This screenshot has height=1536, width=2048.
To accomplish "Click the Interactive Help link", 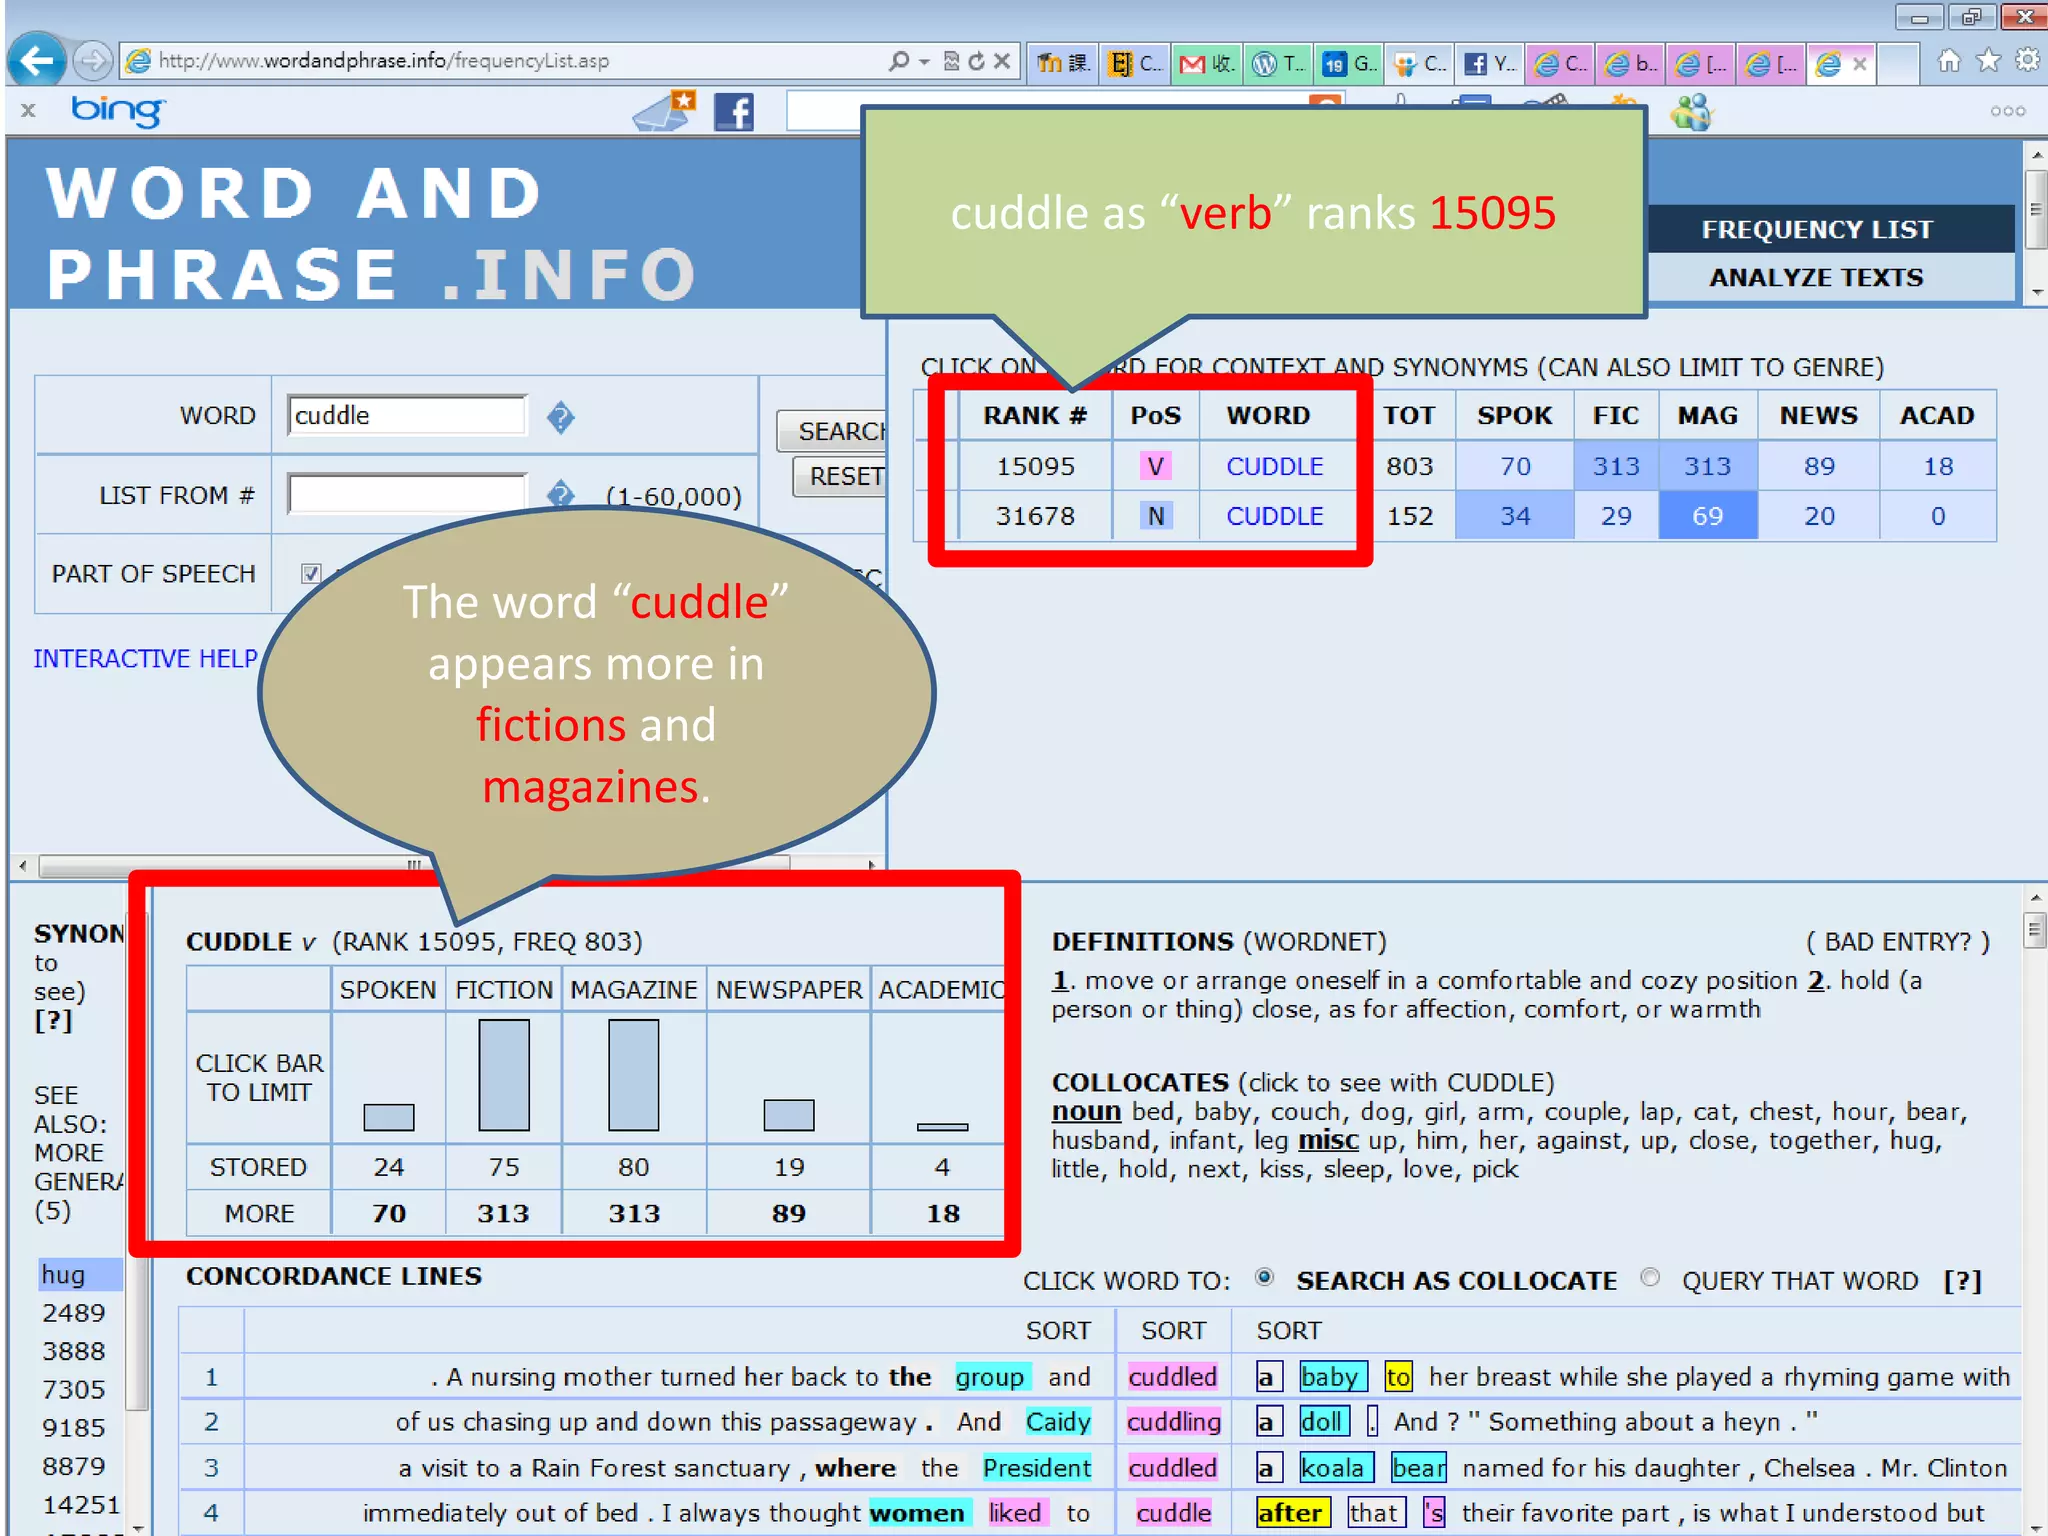I will pyautogui.click(x=145, y=658).
